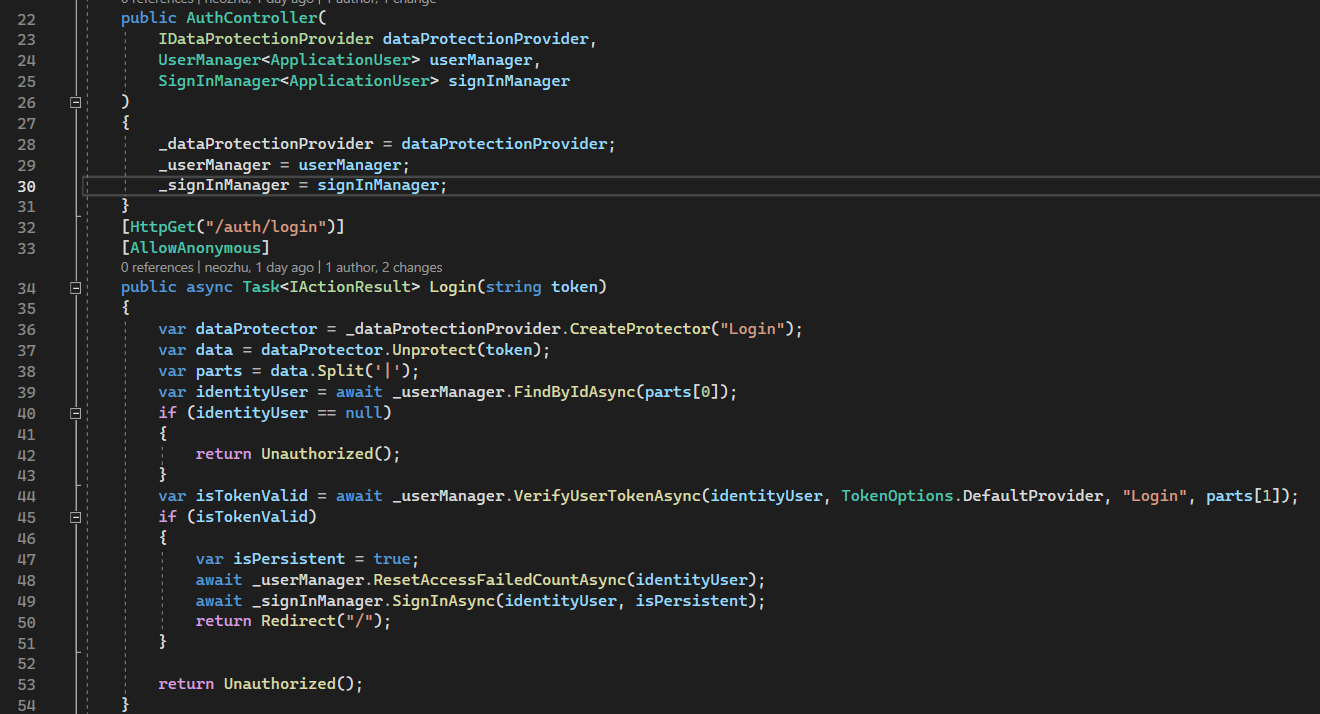1320x714 pixels.
Task: Click line number 30 in the gutter
Action: click(x=26, y=186)
